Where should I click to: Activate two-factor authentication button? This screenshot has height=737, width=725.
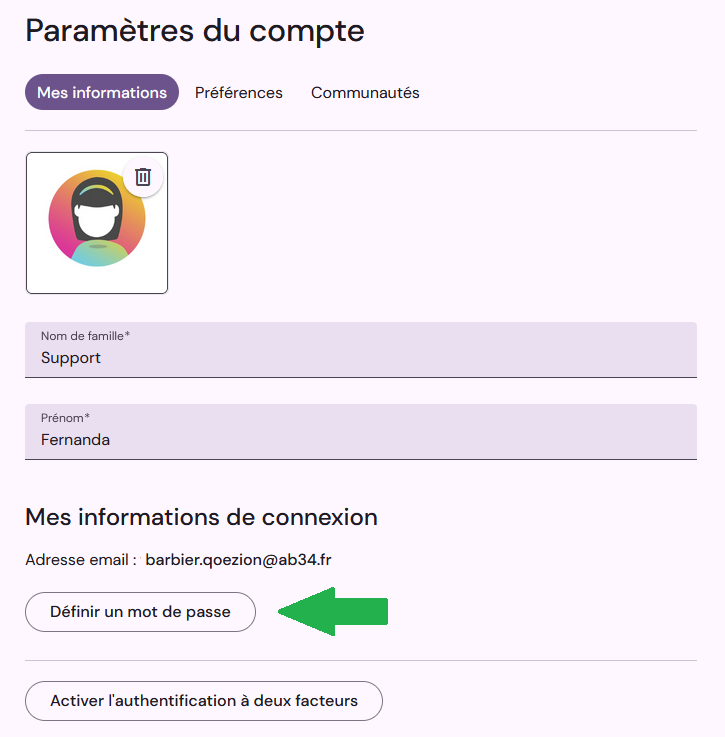click(204, 701)
